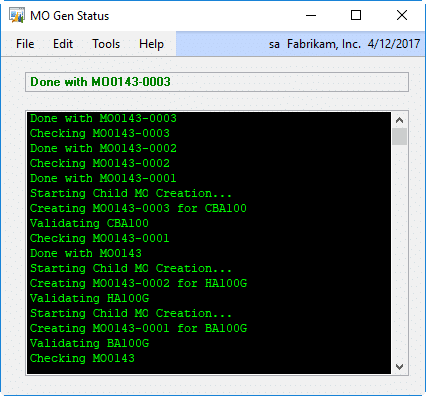Open the Edit menu
426x396 pixels.
tap(63, 44)
